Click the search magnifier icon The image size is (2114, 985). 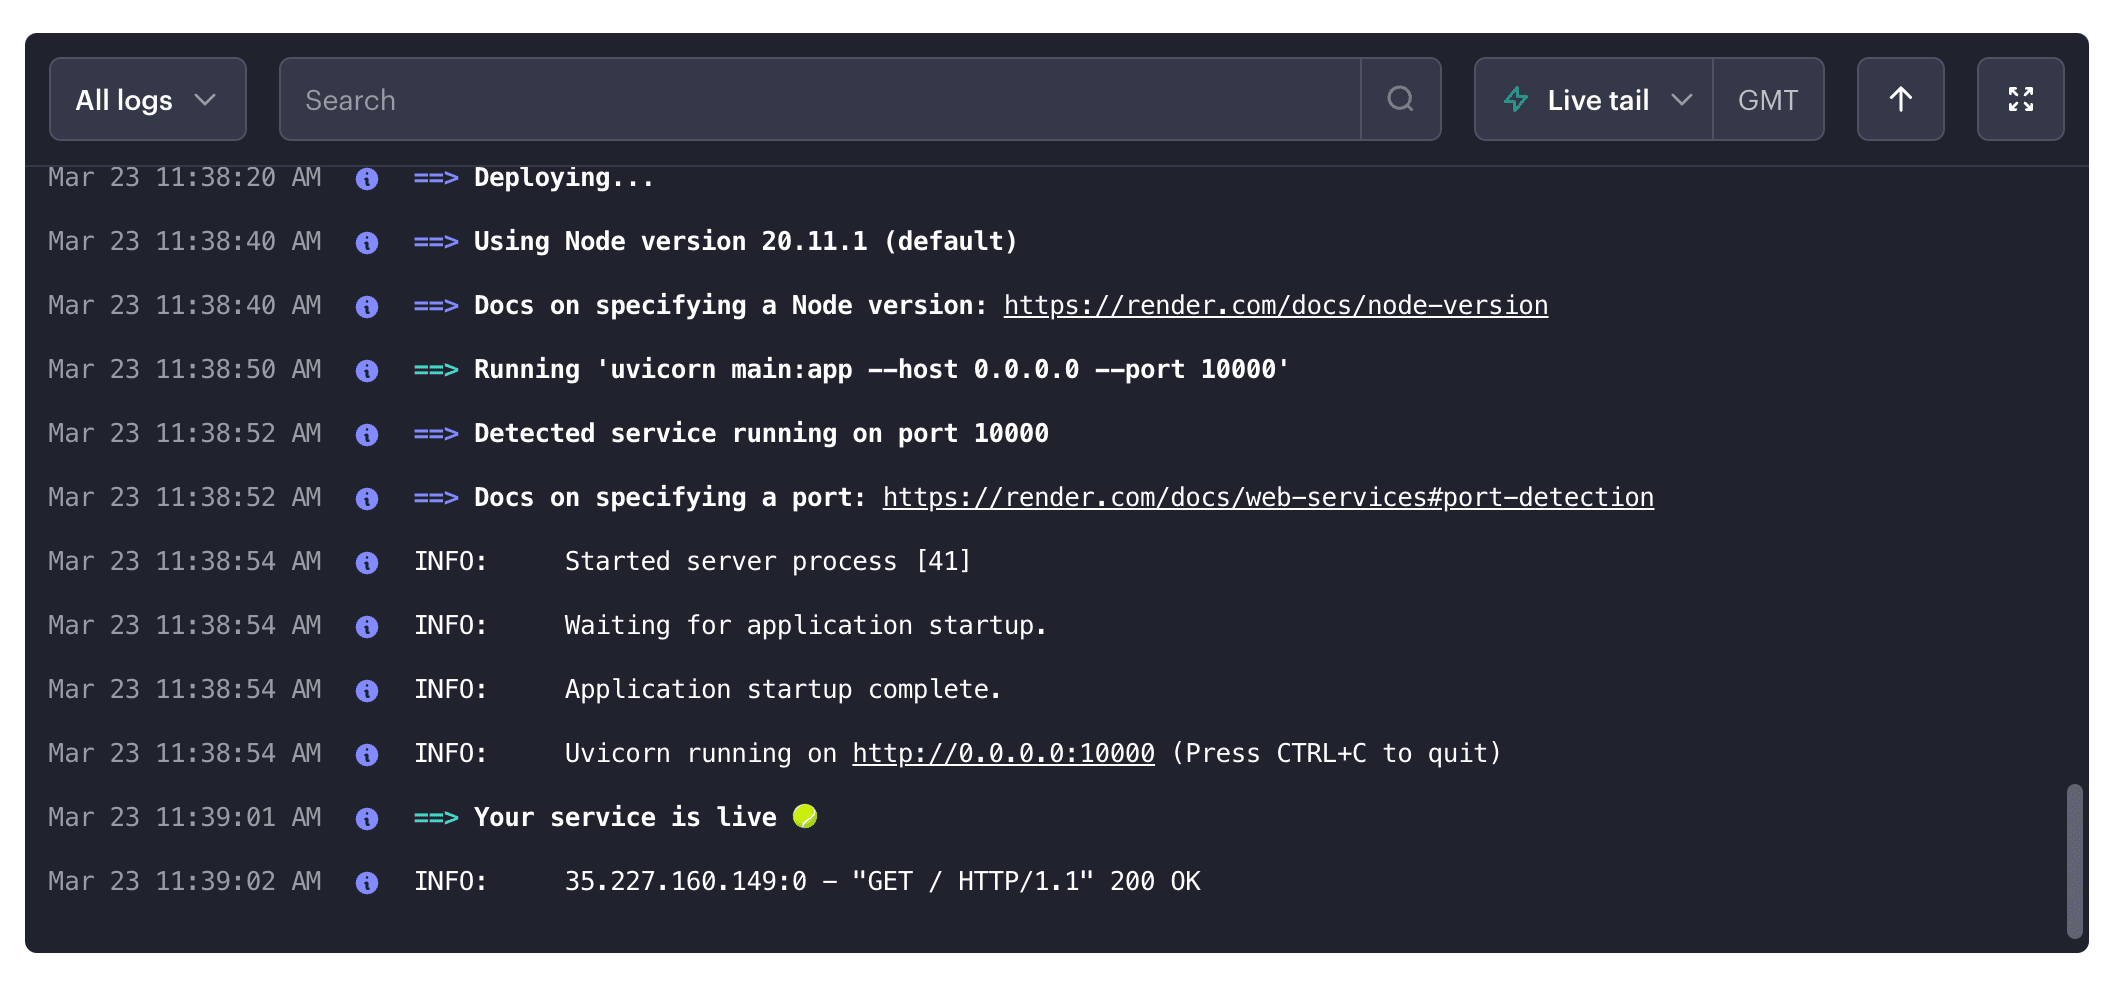[x=1400, y=99]
